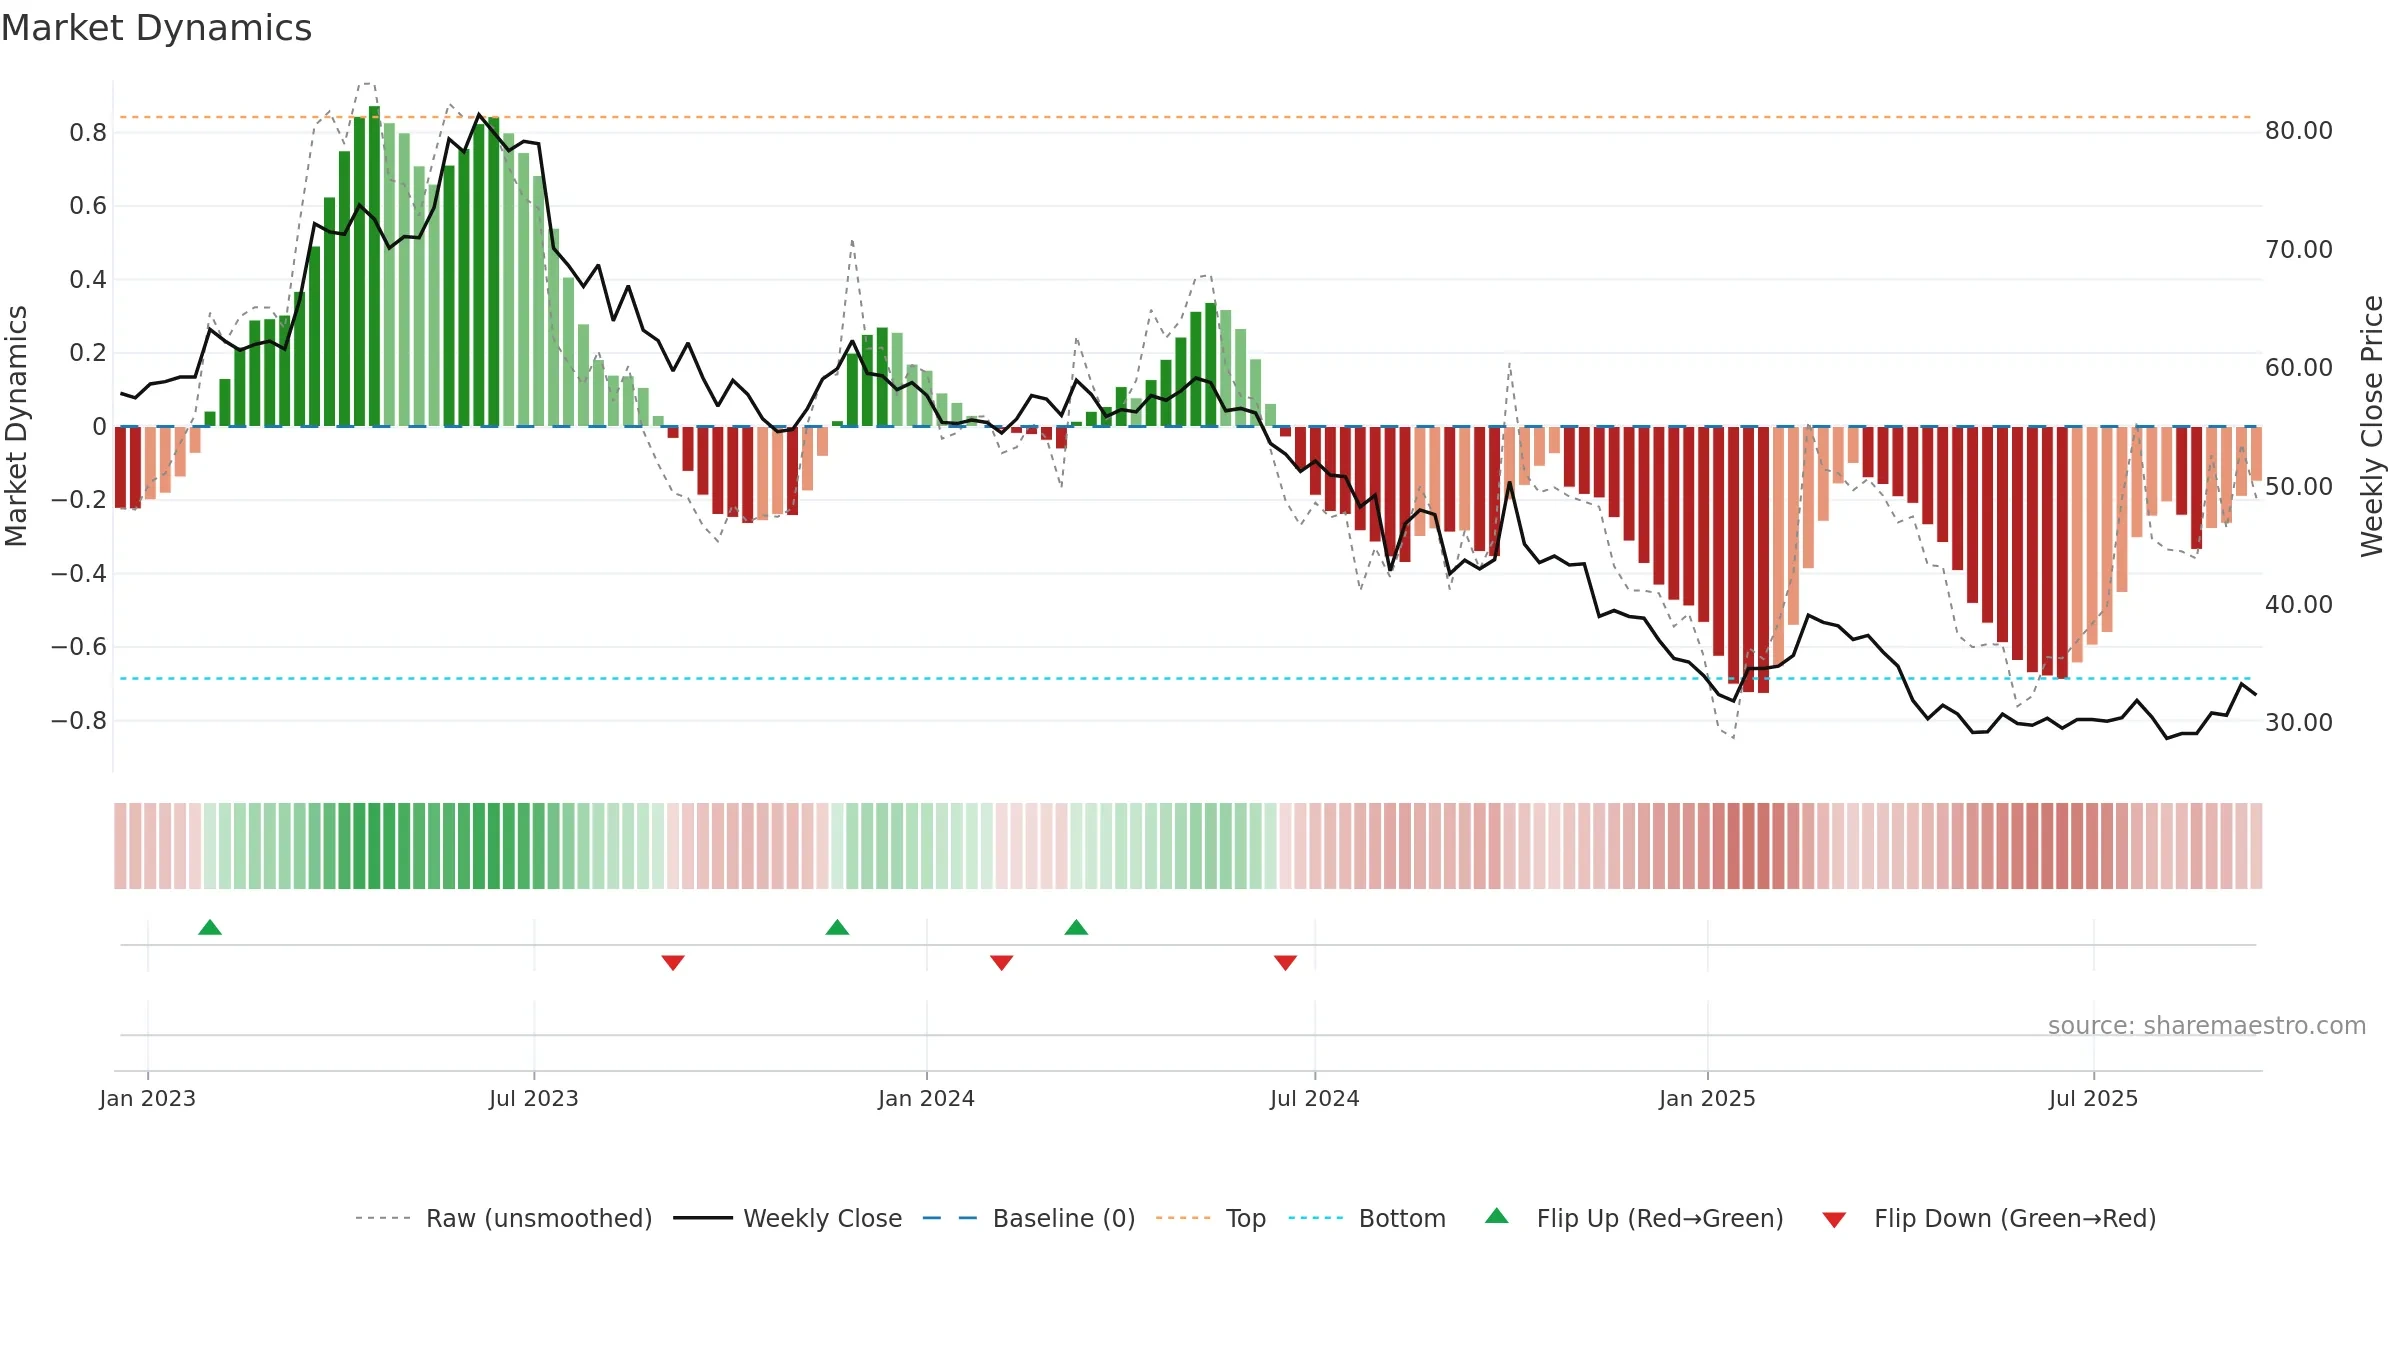Select the green flip-up marker after Jan 2024
Screen dimensions: 2400x1350
[1076, 927]
